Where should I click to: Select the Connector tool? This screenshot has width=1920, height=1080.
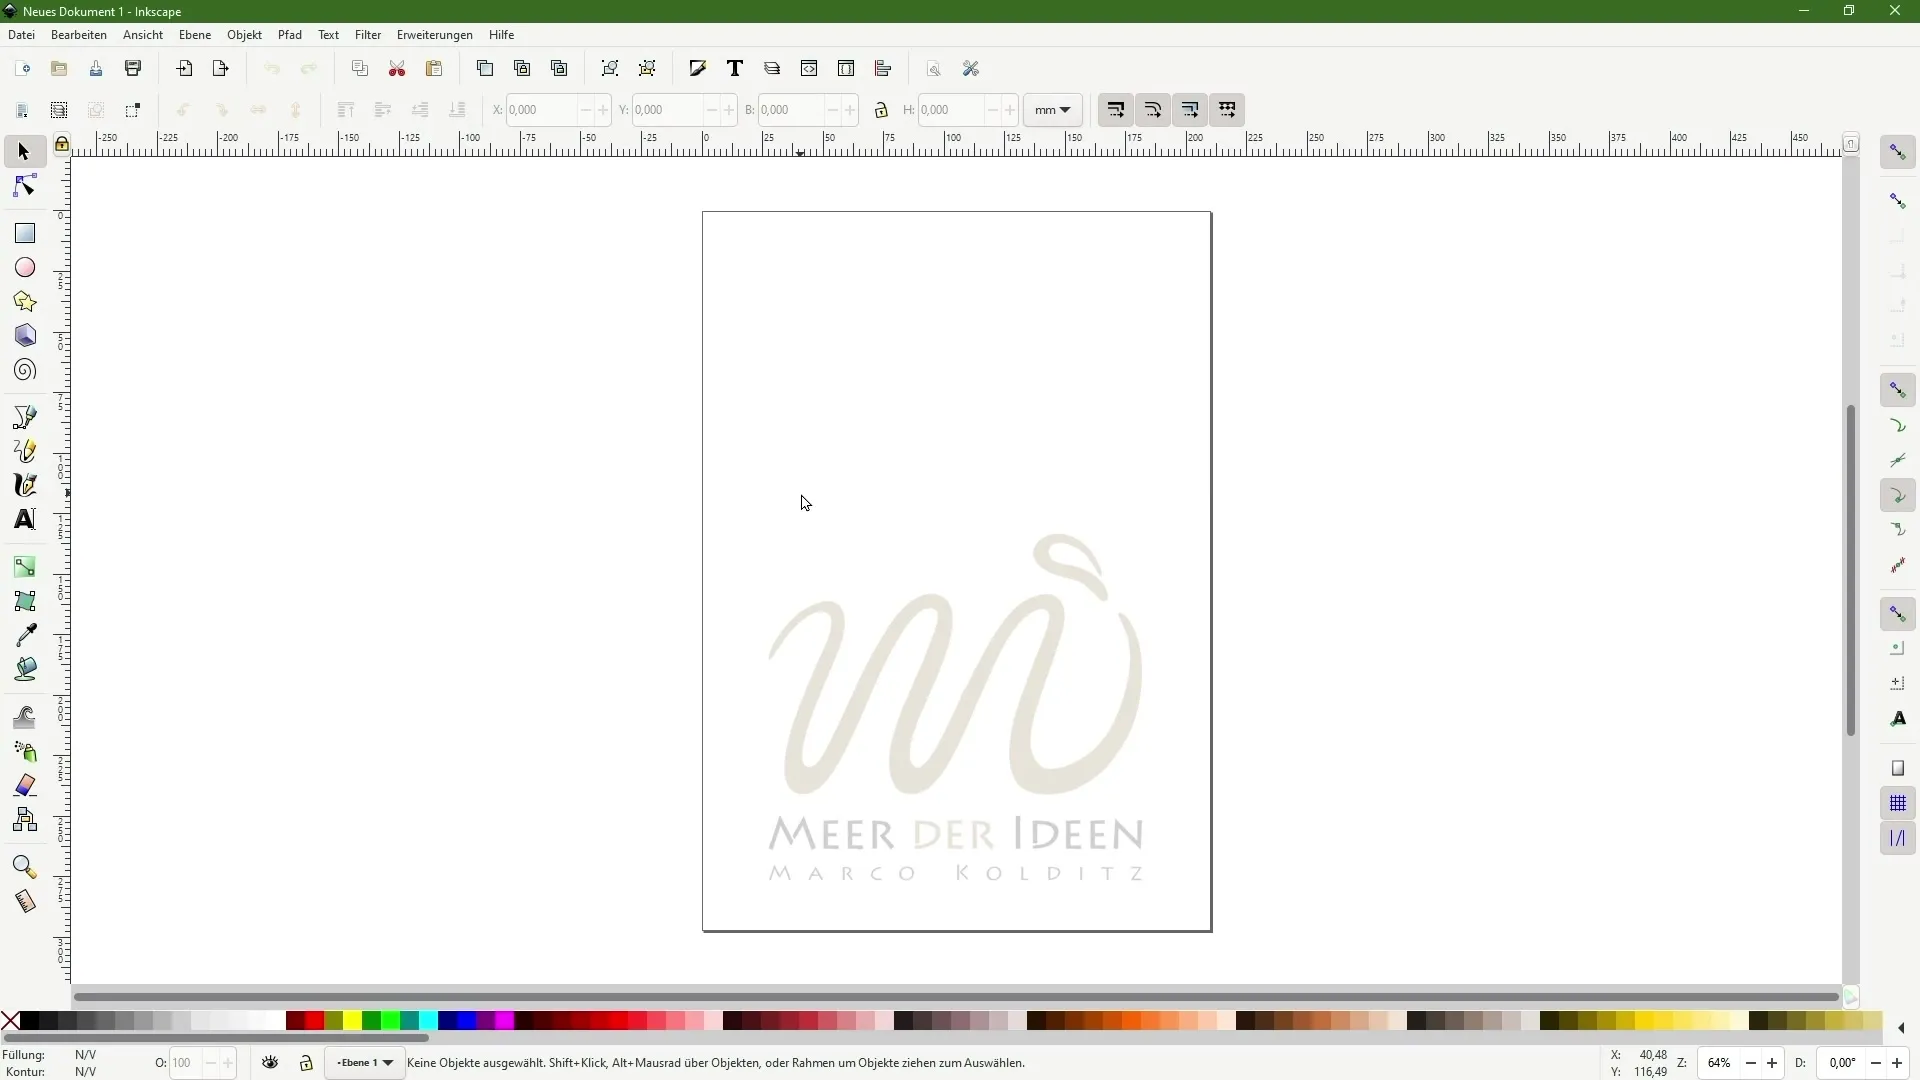coord(24,820)
